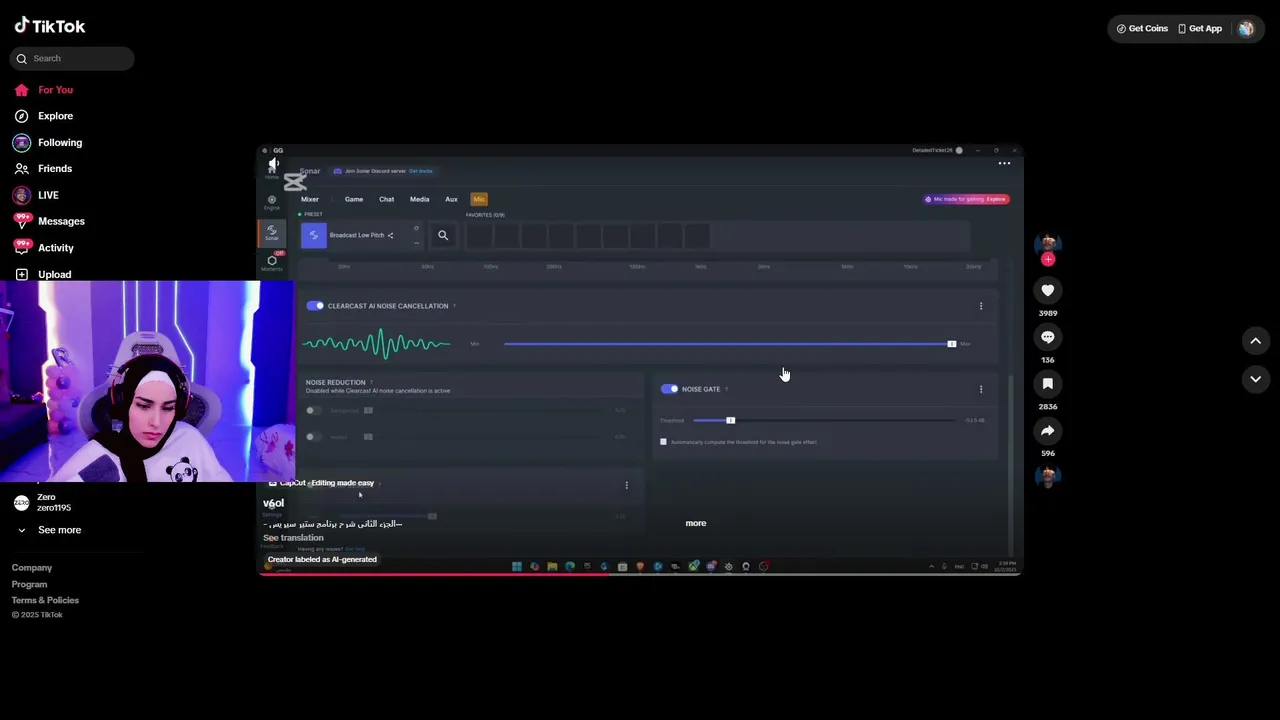The image size is (1280, 720).
Task: Open the Upload page
Action: point(54,274)
